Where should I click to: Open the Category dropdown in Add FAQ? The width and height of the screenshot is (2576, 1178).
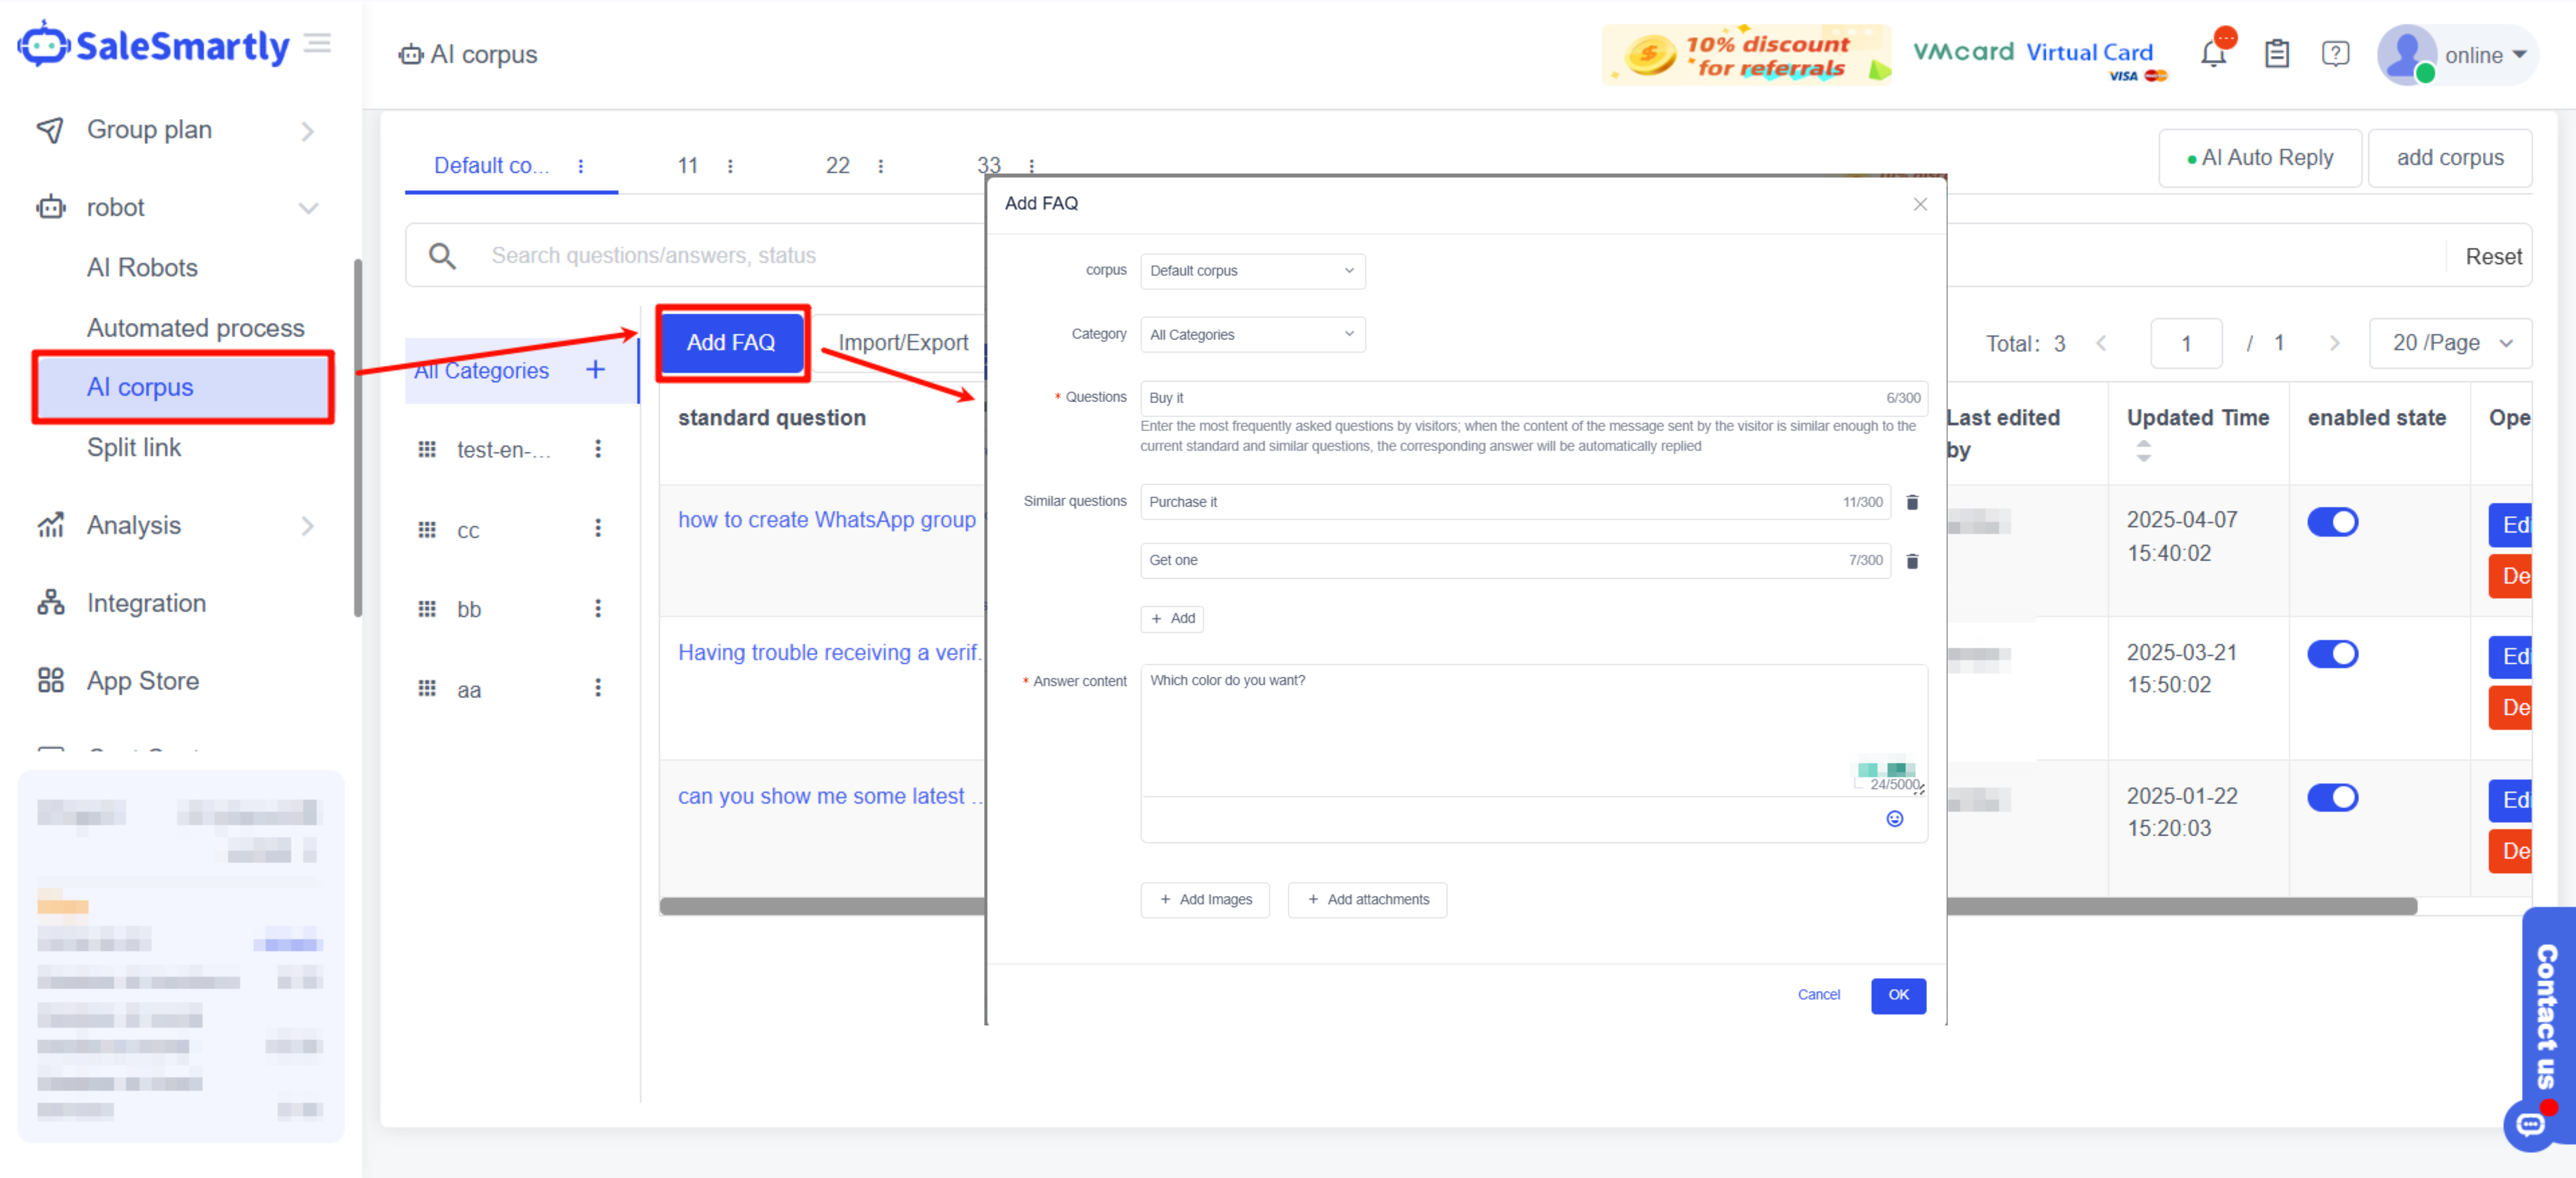coord(1252,335)
